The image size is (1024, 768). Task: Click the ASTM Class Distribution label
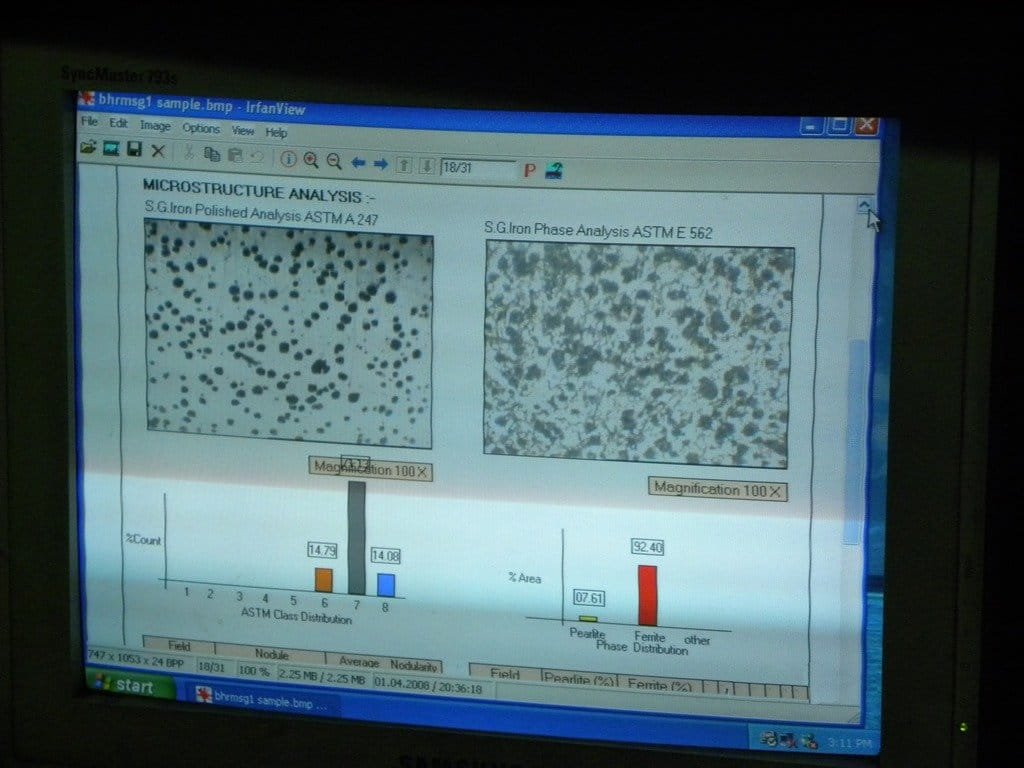click(296, 615)
